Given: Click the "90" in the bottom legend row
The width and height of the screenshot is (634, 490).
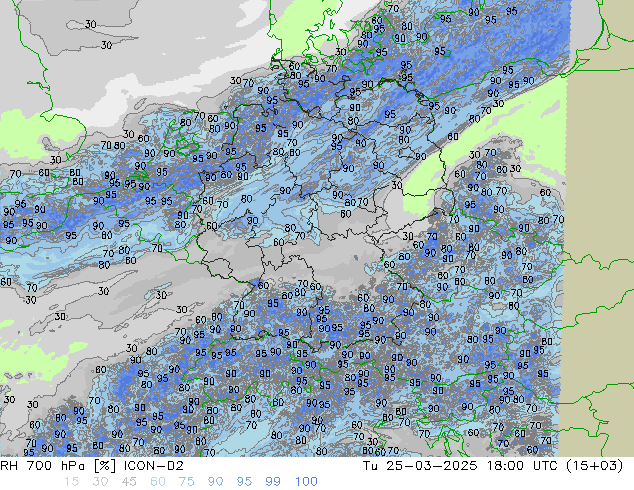Looking at the screenshot, I should [x=215, y=482].
